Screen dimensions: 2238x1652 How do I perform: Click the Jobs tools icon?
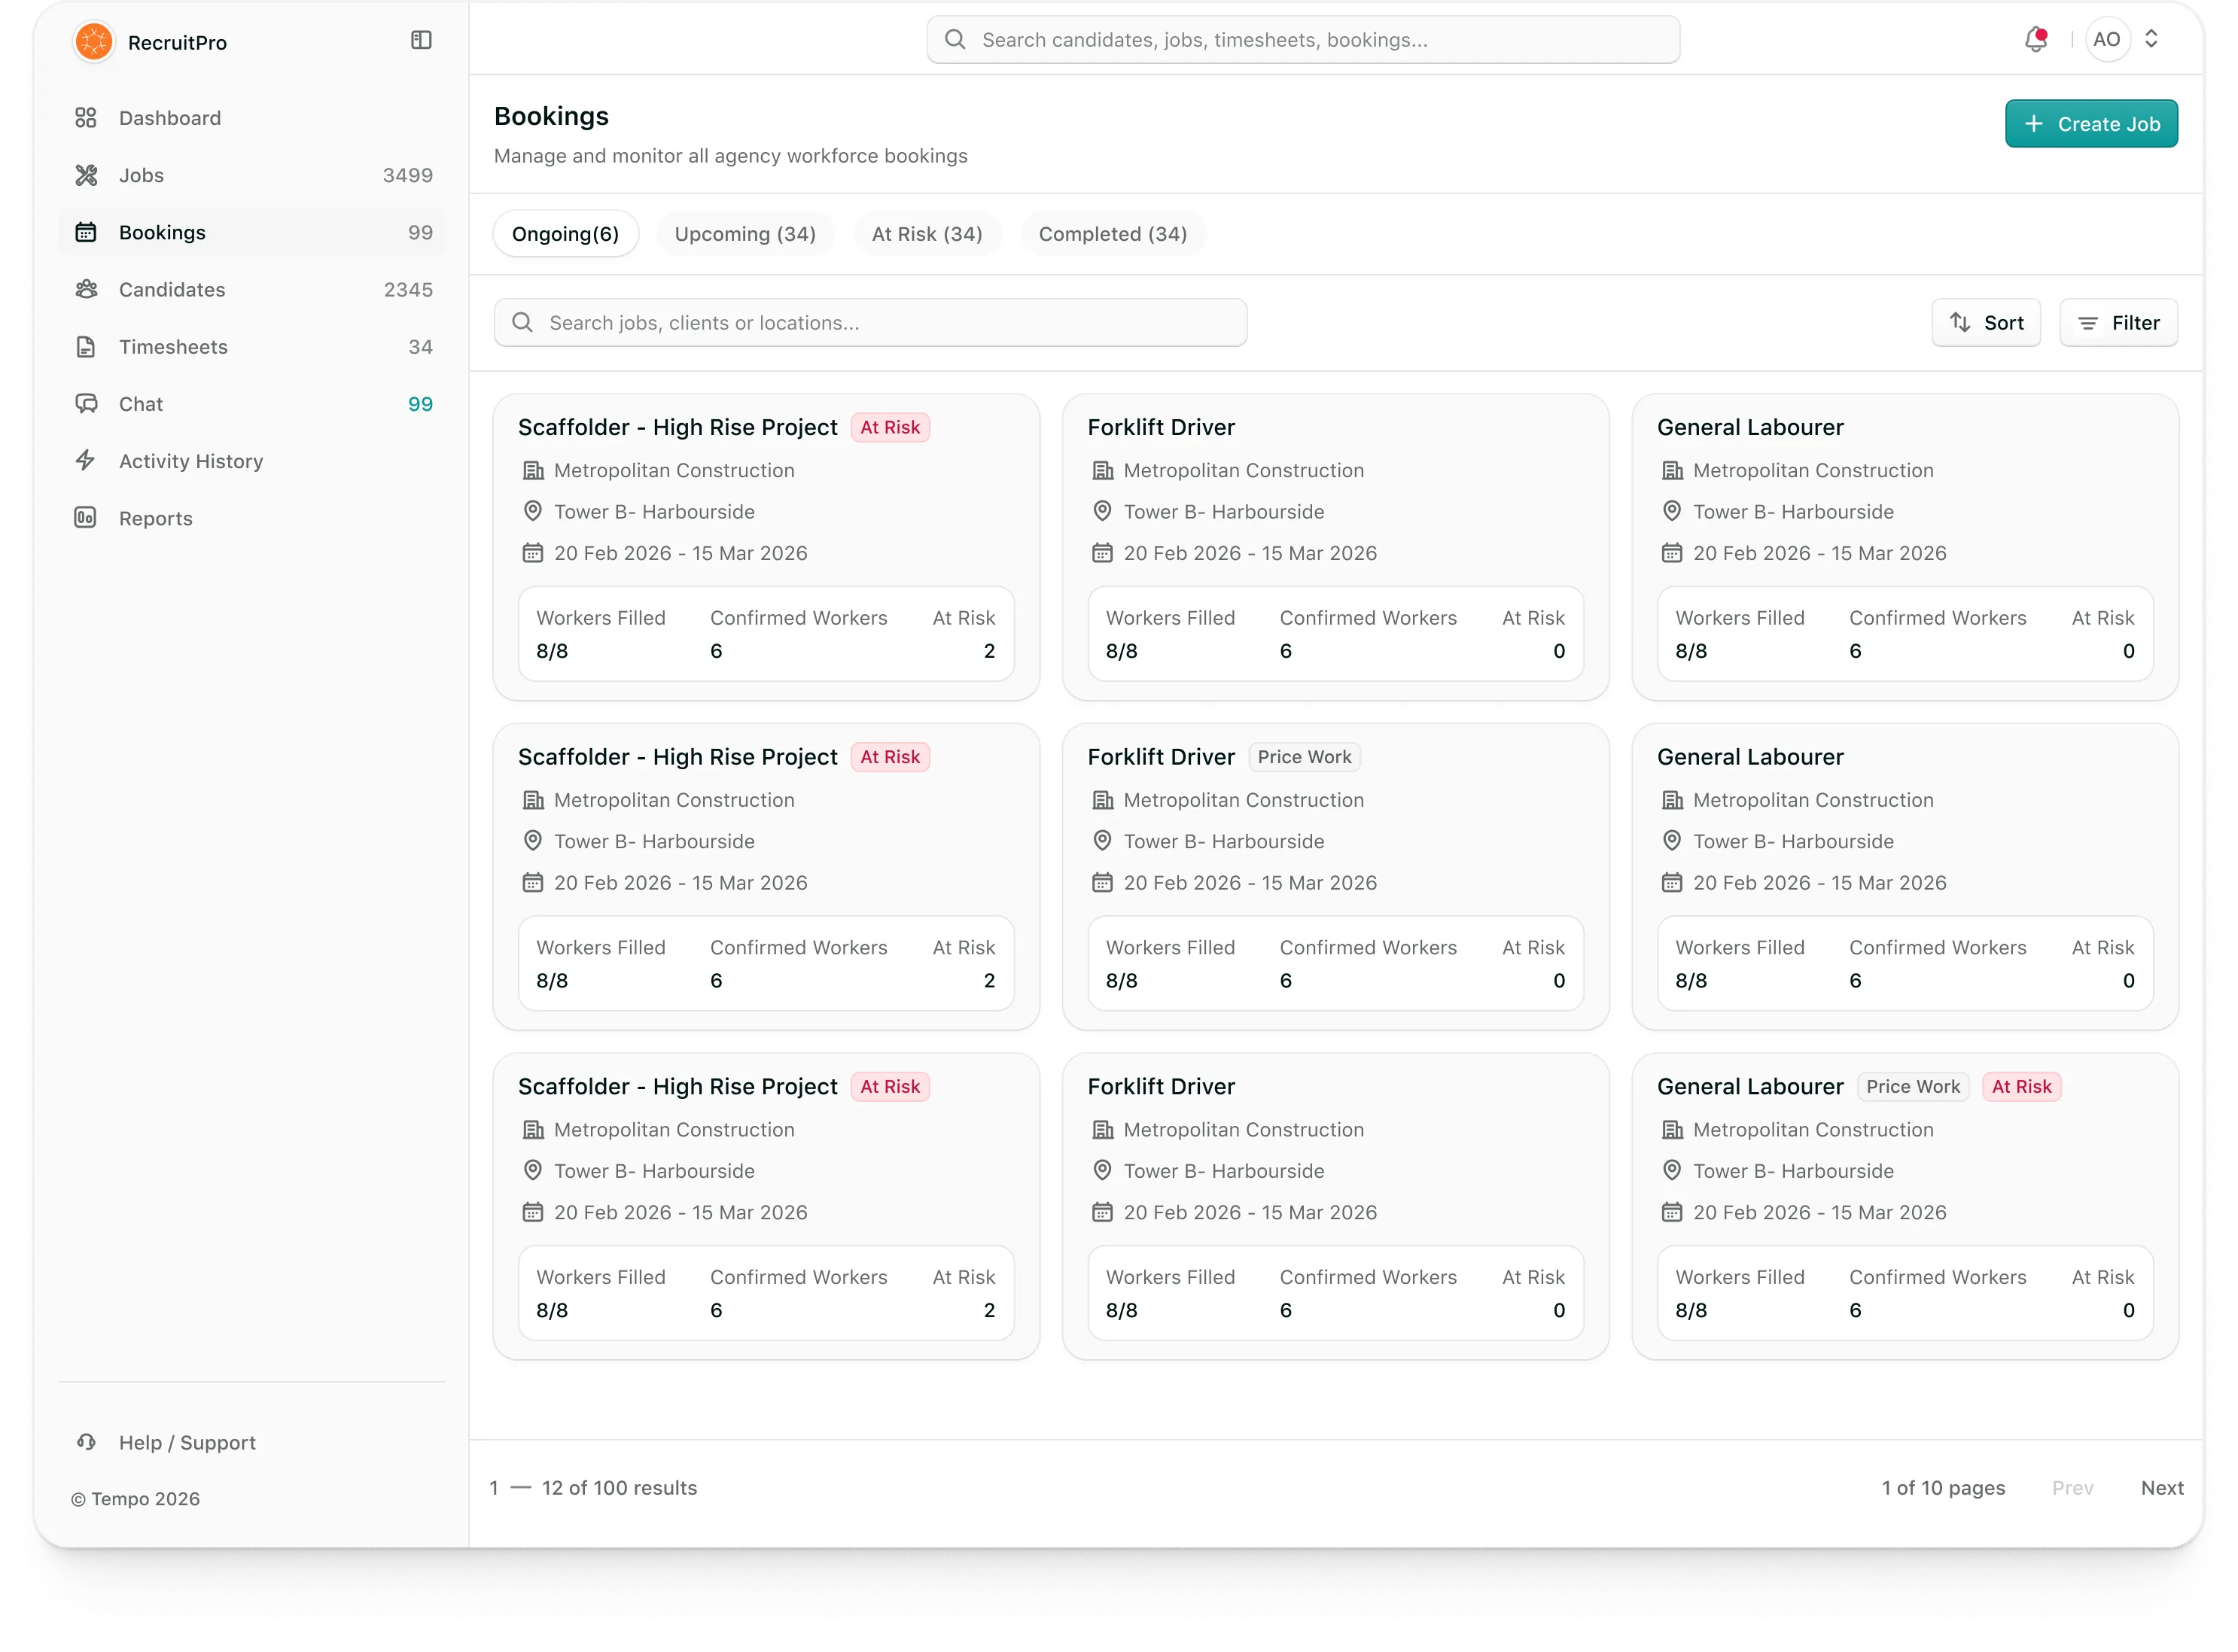point(86,175)
